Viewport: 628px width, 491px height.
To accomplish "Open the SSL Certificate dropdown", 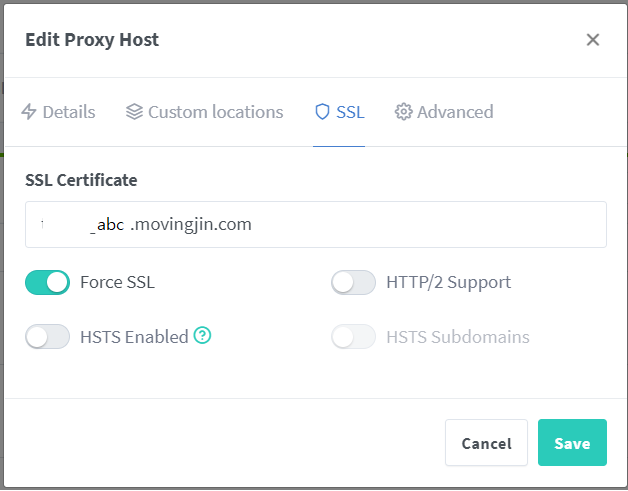I will pyautogui.click(x=316, y=224).
